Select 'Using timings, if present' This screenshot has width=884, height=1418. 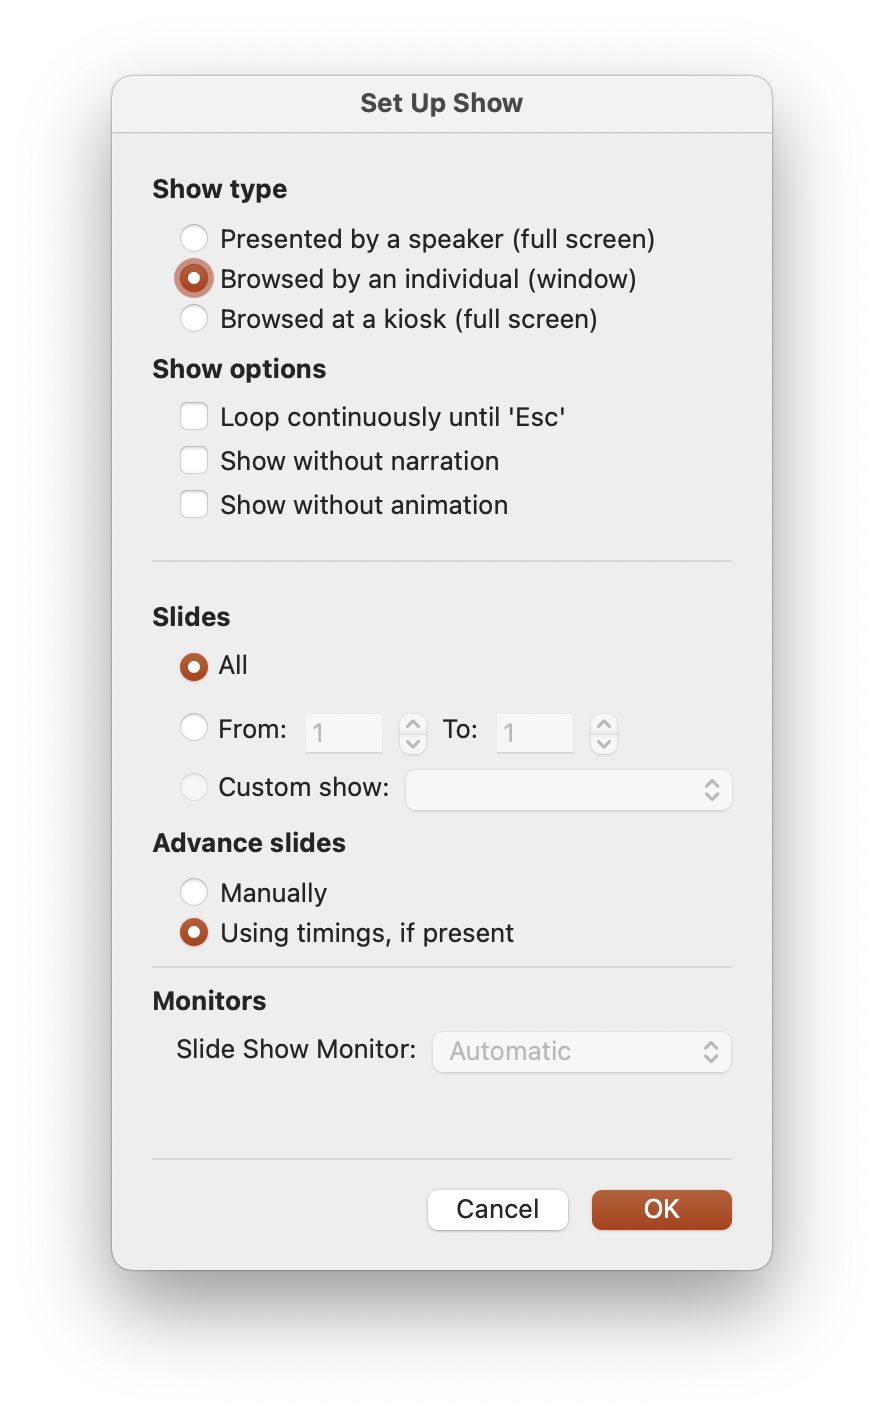[194, 932]
